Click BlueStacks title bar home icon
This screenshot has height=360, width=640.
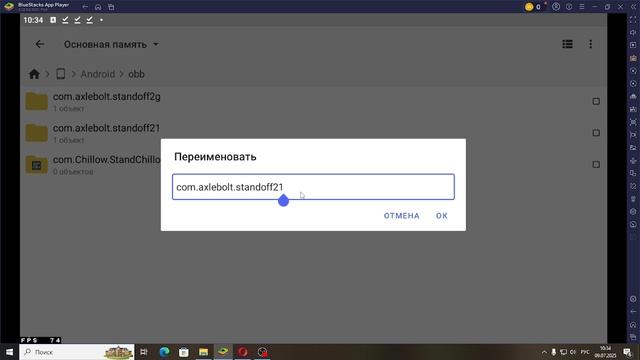point(98,7)
